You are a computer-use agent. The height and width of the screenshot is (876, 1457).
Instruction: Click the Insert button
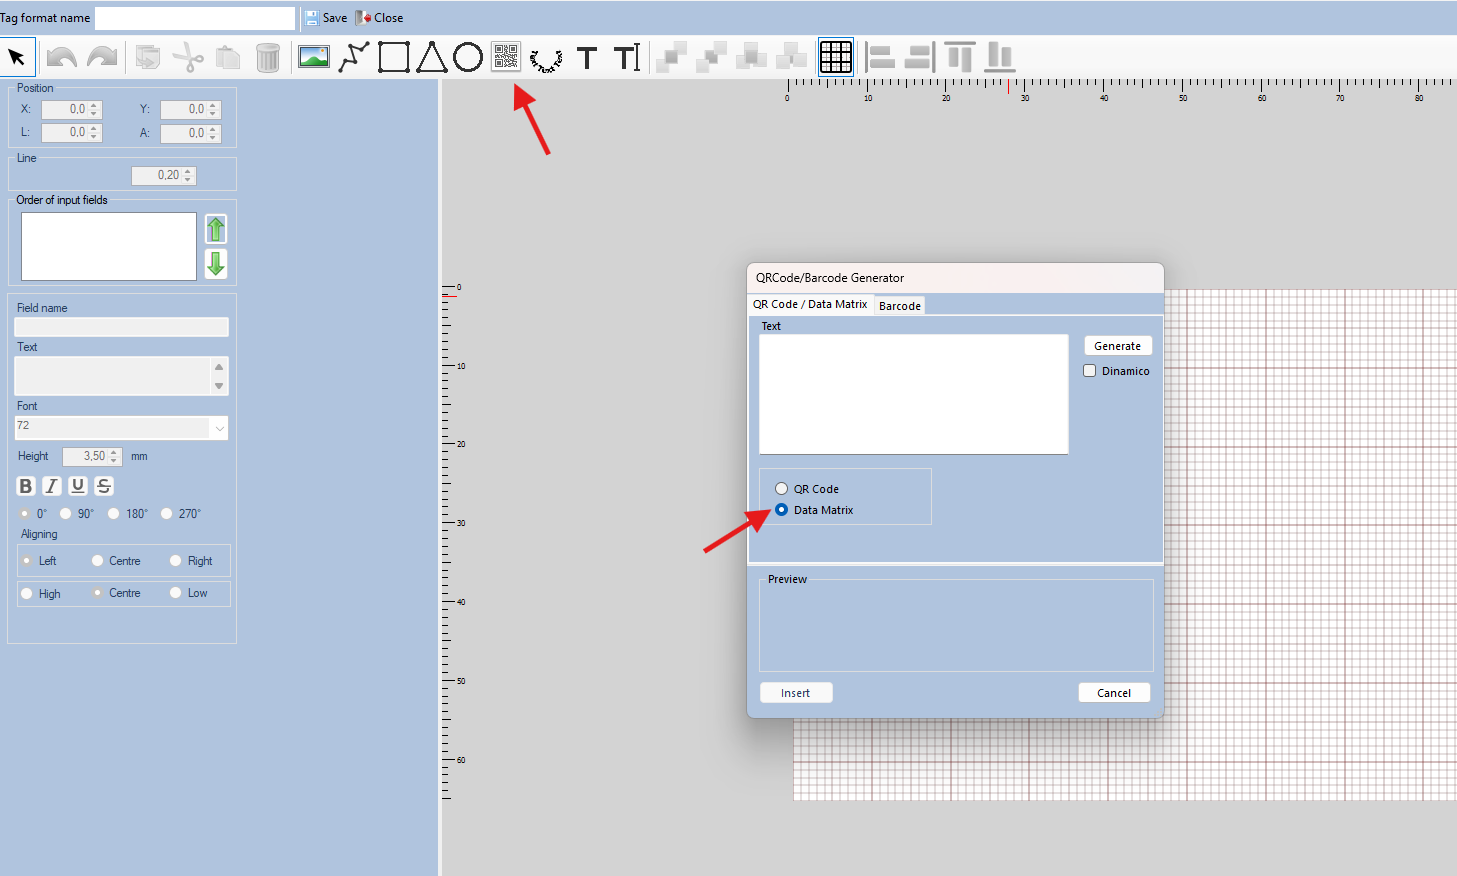796,693
